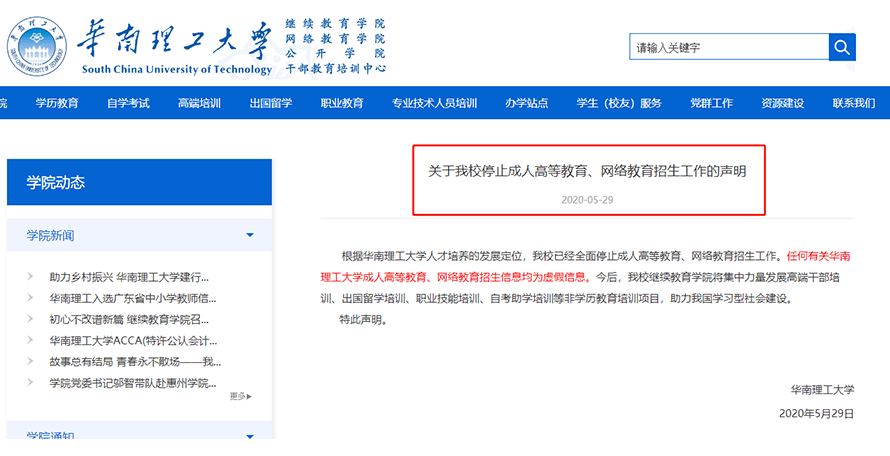Open the 联系我们 menu
The height and width of the screenshot is (456, 890).
(x=854, y=103)
